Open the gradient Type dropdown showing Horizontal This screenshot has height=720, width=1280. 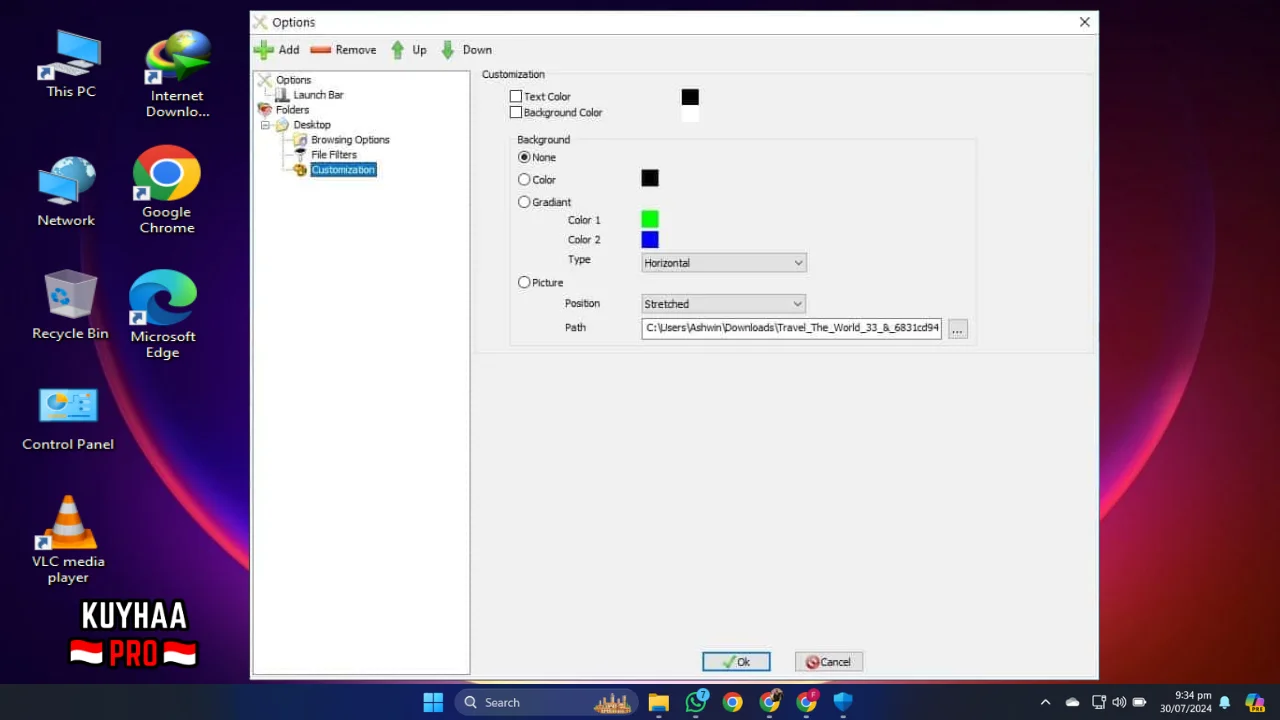point(724,263)
